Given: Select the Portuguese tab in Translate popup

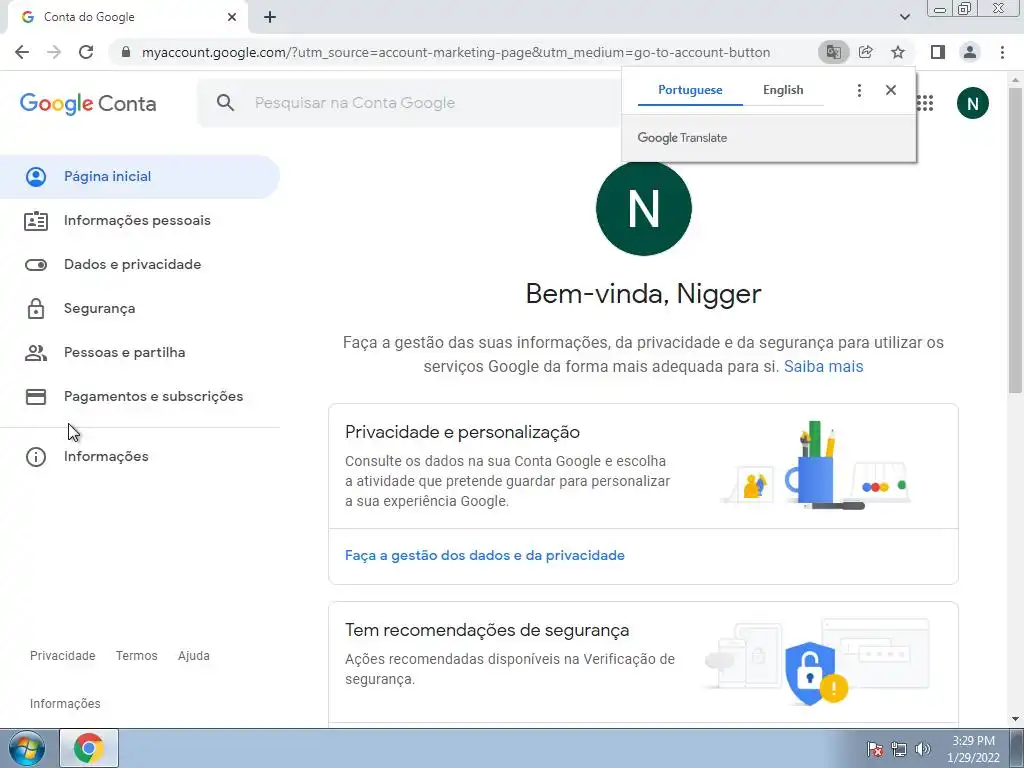Looking at the screenshot, I should click(x=690, y=90).
